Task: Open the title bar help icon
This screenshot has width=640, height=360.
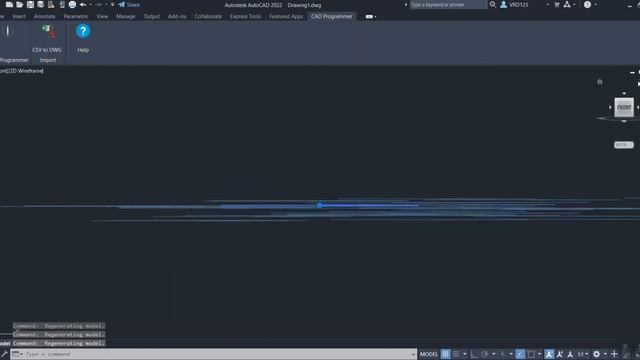Action: [587, 4]
